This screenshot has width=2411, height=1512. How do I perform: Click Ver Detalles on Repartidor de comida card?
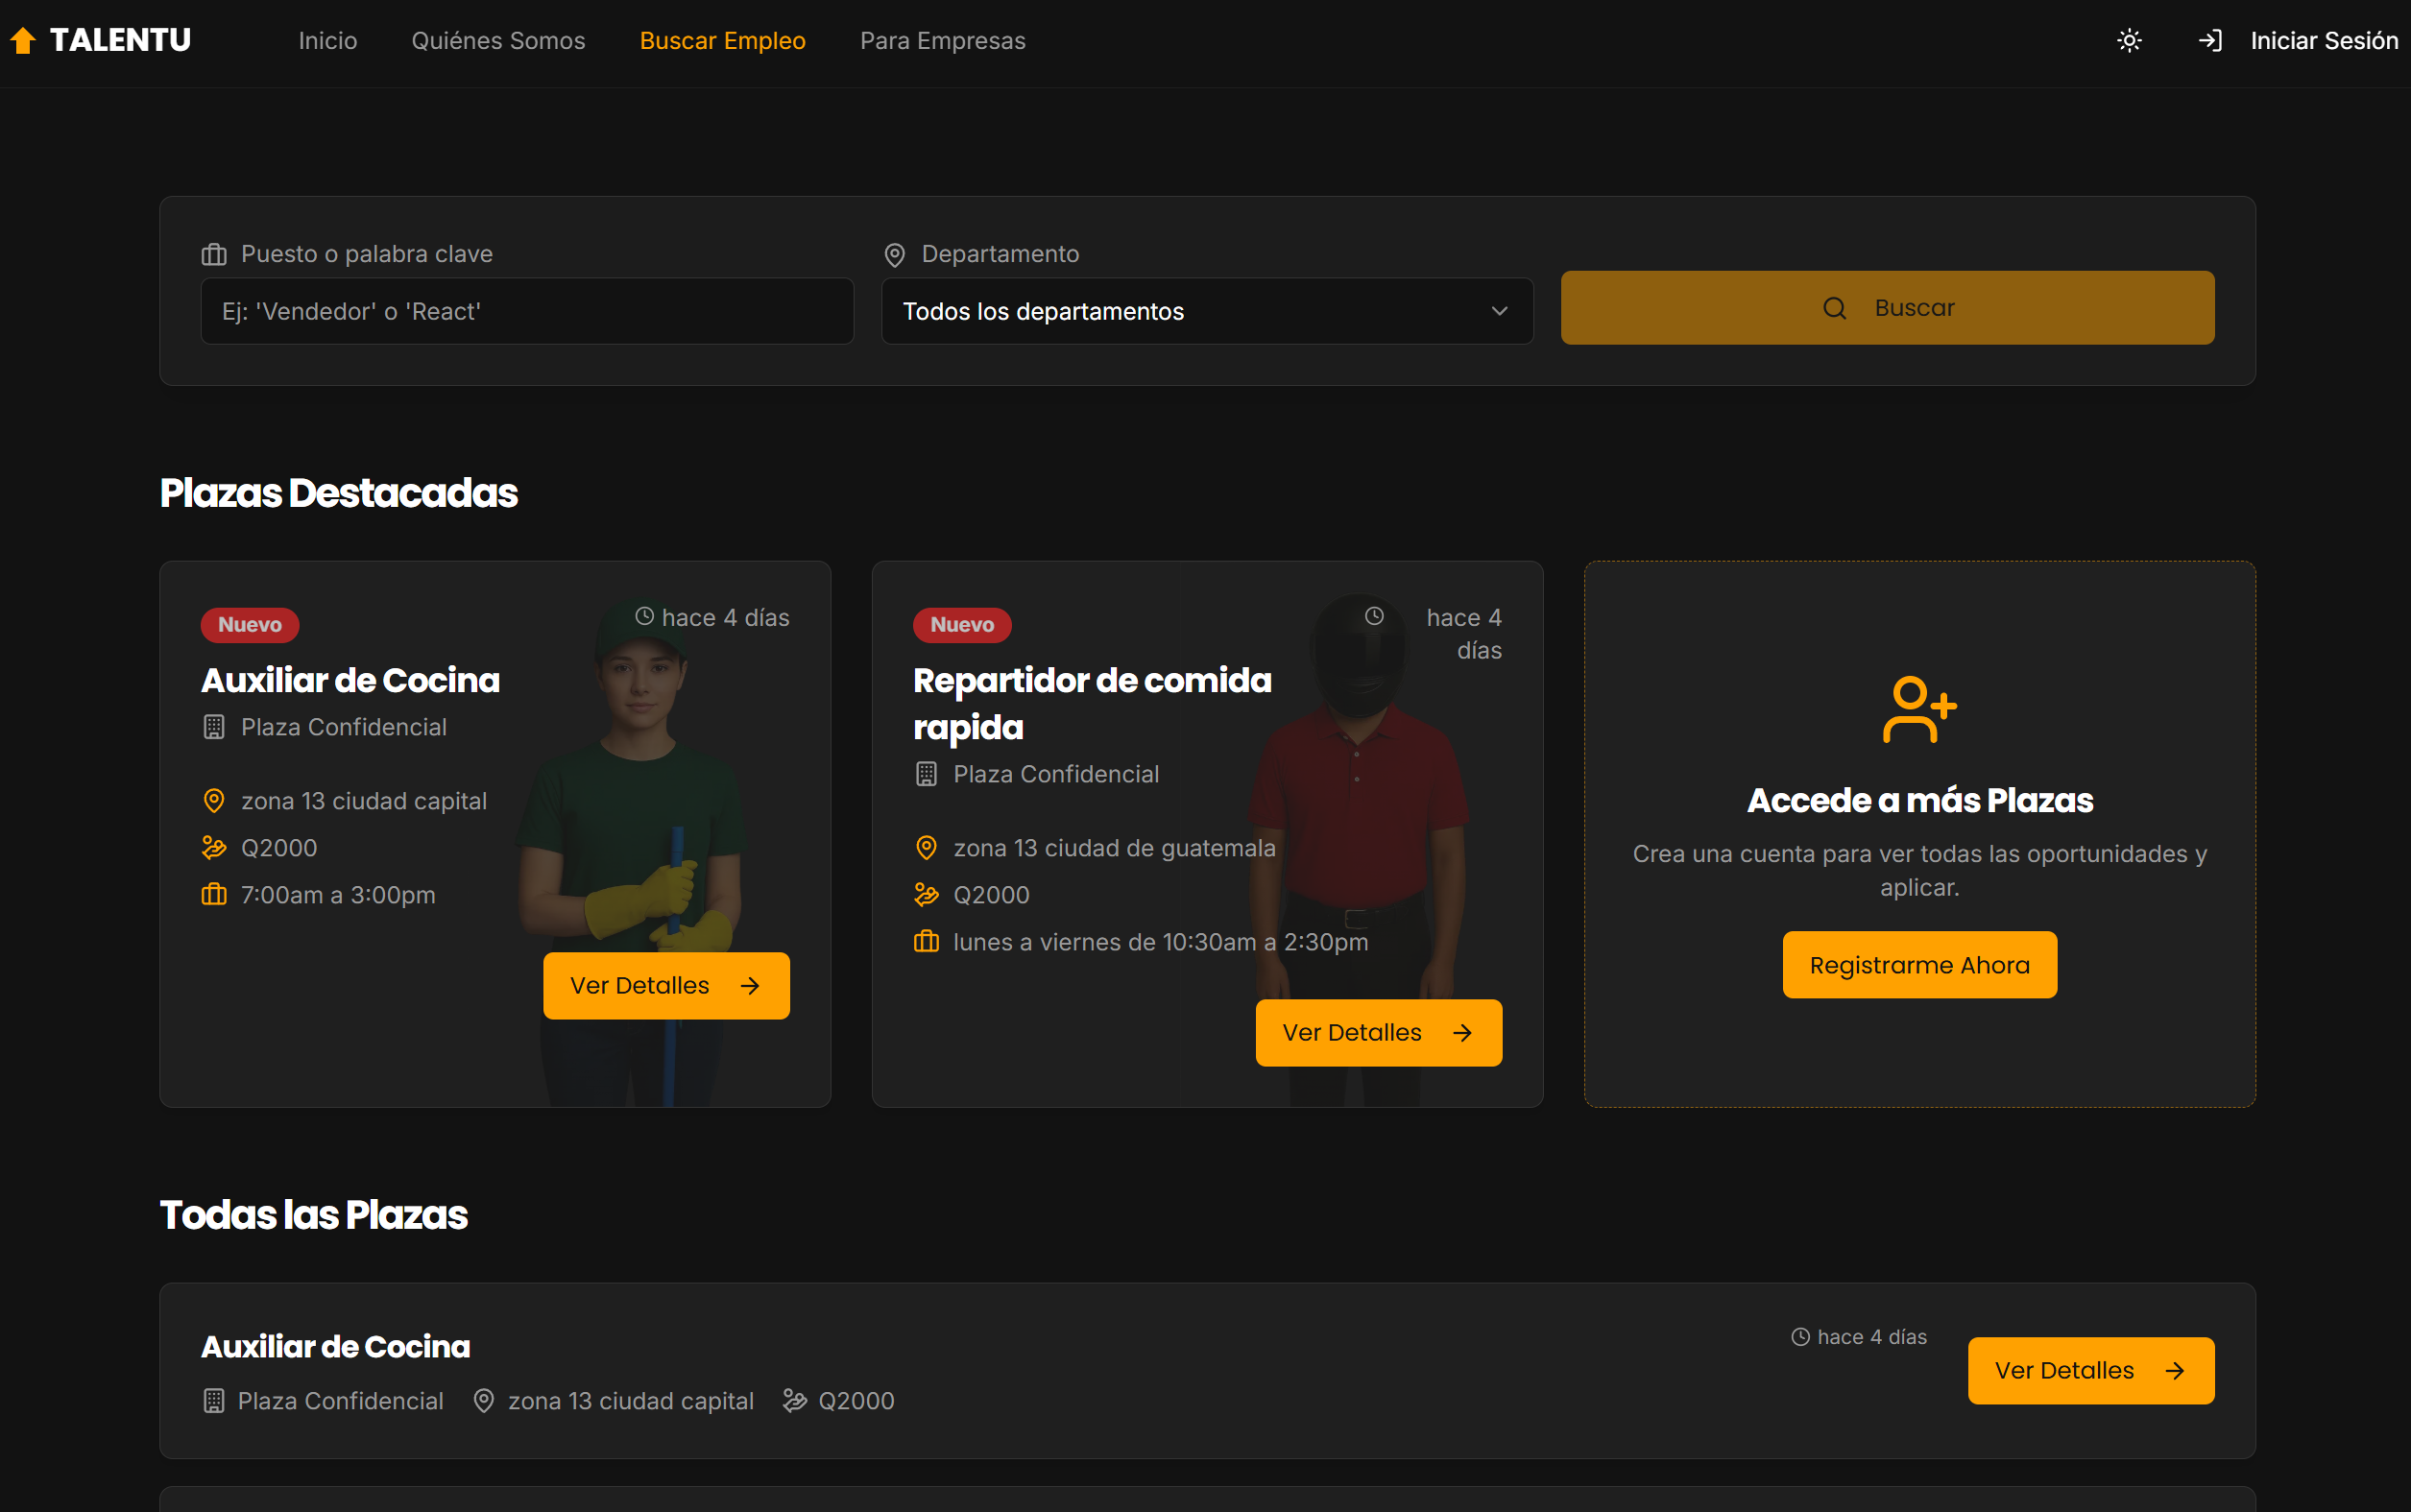click(1379, 1033)
